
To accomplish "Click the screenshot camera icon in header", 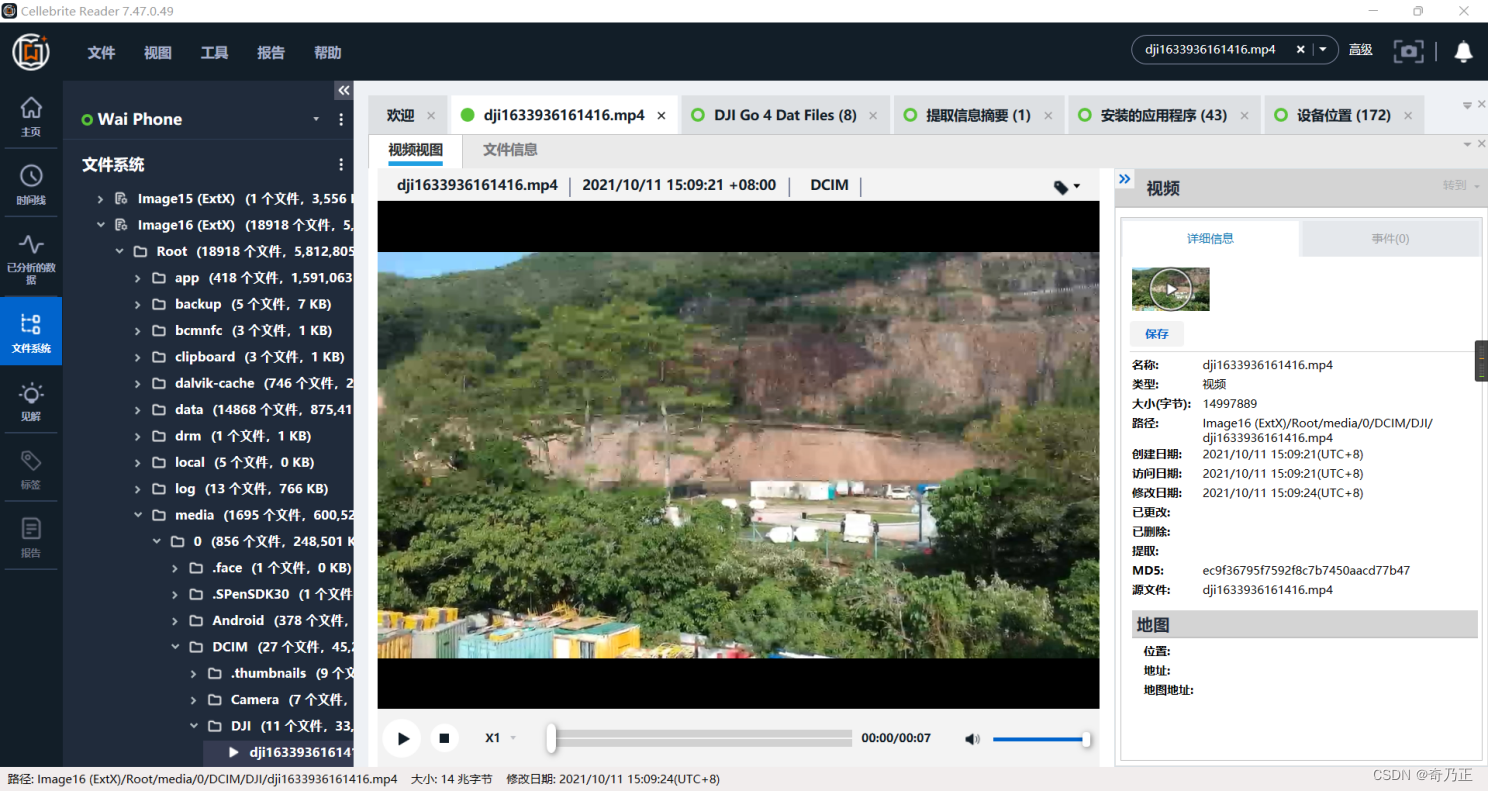I will tap(1408, 51).
